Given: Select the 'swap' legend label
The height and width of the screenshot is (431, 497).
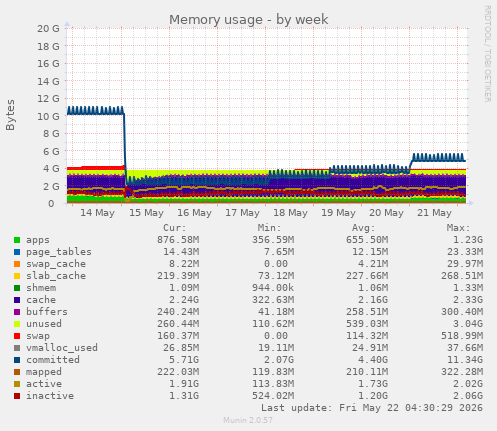Looking at the screenshot, I should (x=38, y=336).
